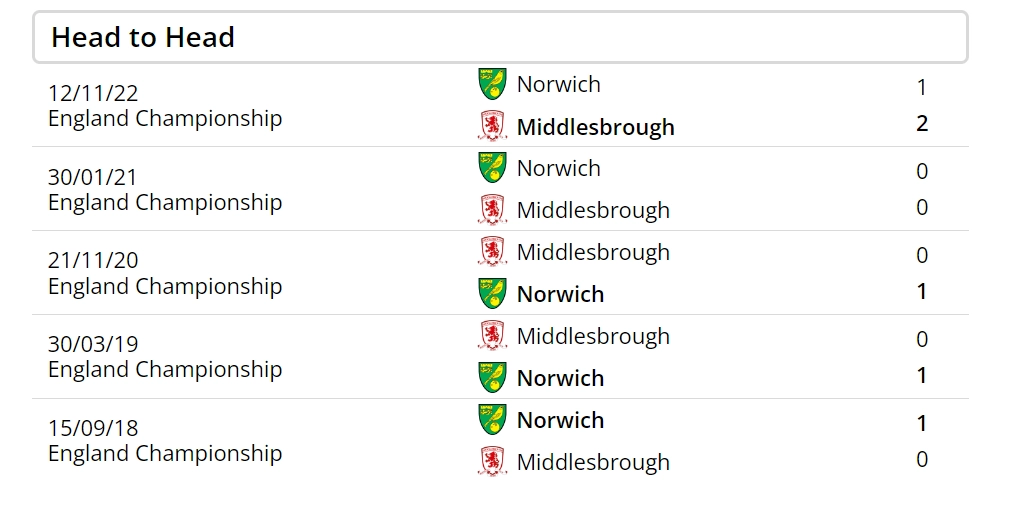This screenshot has width=1009, height=506.
Task: Click England Championship under 30/01/21
Action: click(165, 202)
